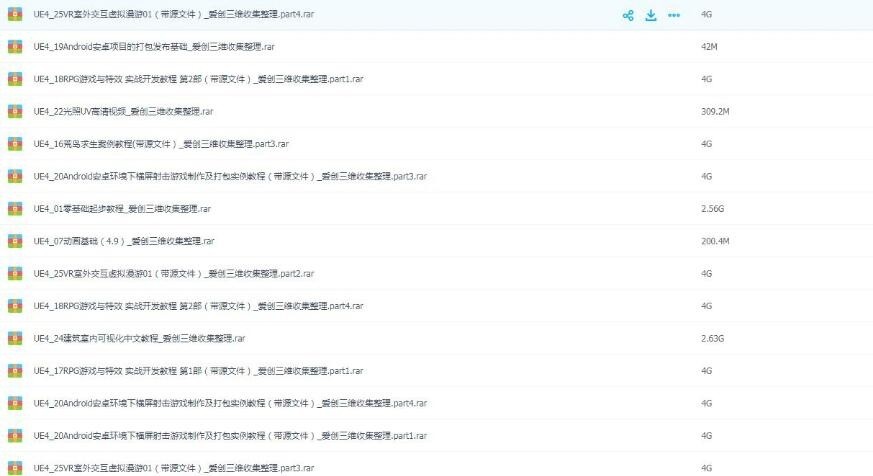Click the archive icon of UE4_18RPG part4.rar
This screenshot has height=476, width=873.
15,306
